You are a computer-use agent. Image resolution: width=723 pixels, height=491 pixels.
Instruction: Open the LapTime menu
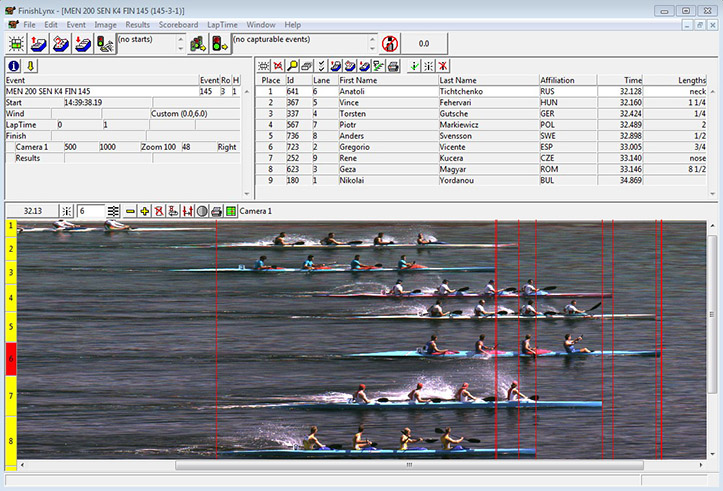coord(222,25)
